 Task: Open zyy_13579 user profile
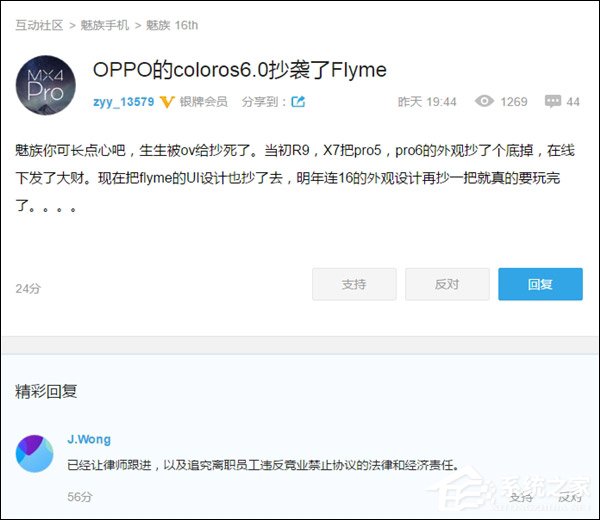(124, 102)
